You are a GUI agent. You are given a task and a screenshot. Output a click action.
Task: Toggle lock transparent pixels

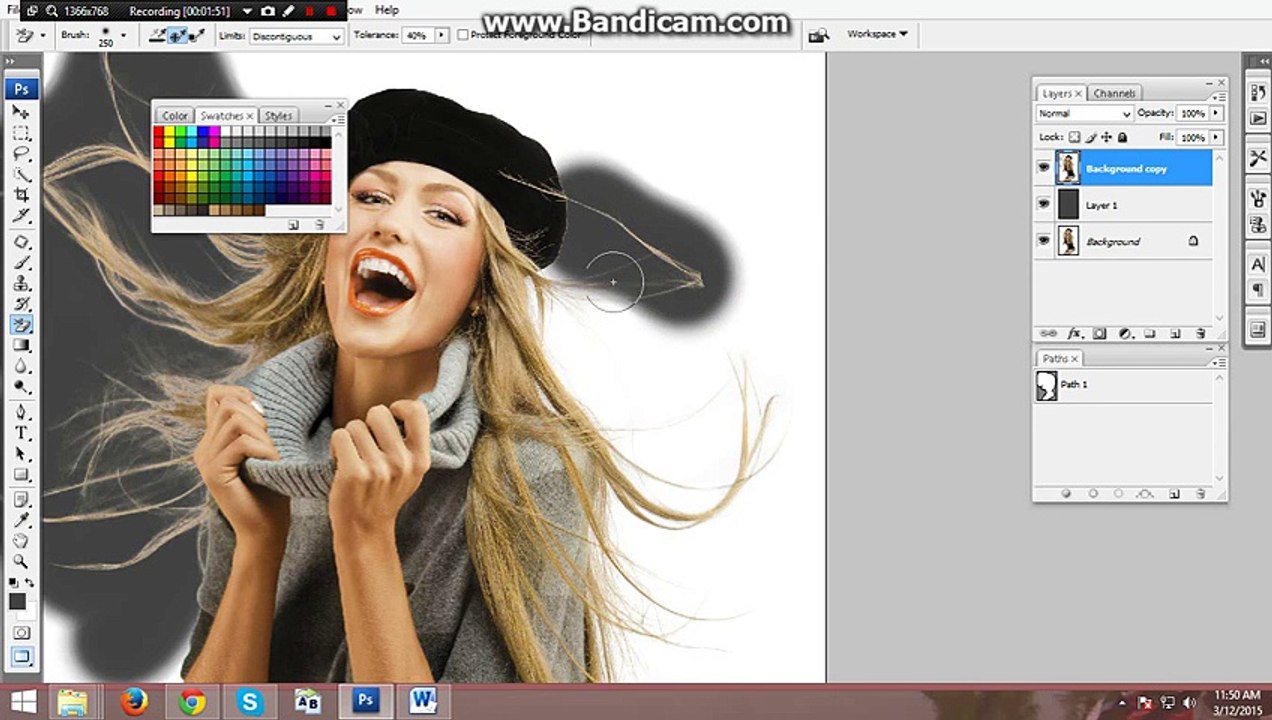pyautogui.click(x=1075, y=137)
